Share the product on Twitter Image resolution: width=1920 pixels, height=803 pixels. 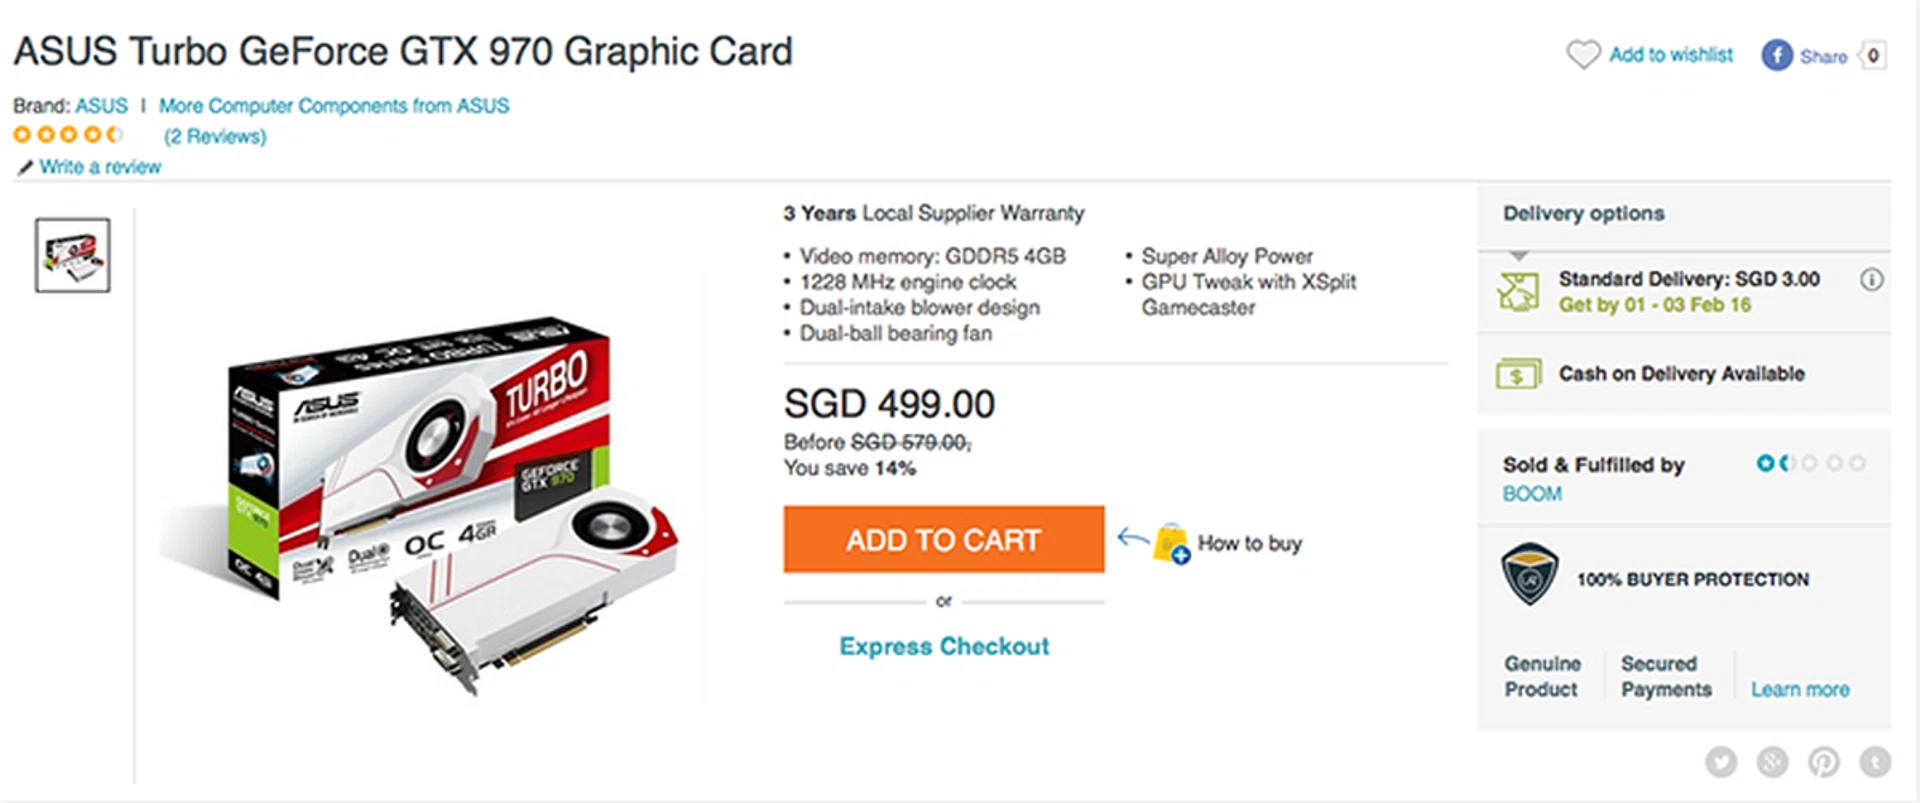[1721, 761]
